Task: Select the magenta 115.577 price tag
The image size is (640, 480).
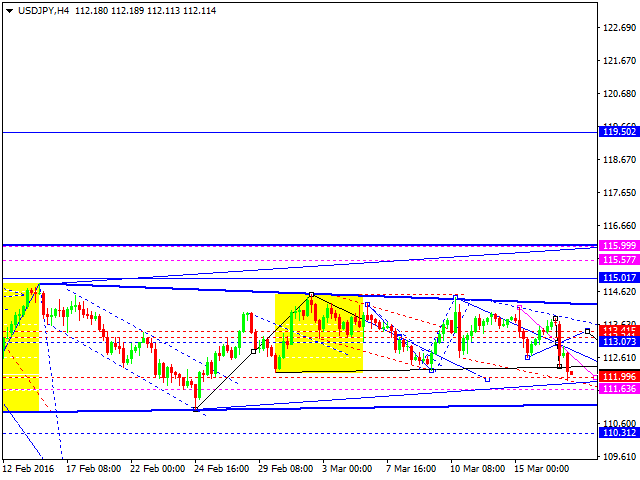Action: point(616,260)
